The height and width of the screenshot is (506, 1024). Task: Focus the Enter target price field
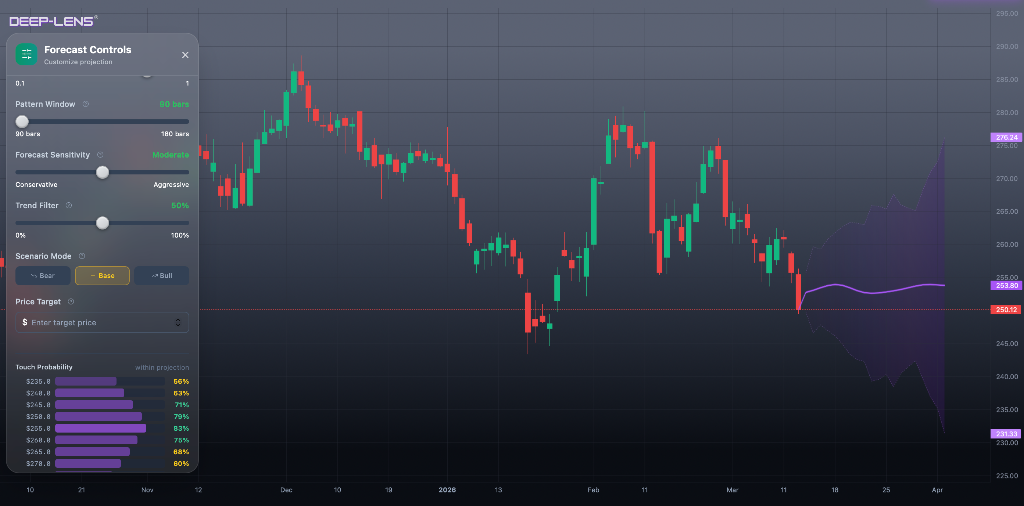[x=103, y=323]
